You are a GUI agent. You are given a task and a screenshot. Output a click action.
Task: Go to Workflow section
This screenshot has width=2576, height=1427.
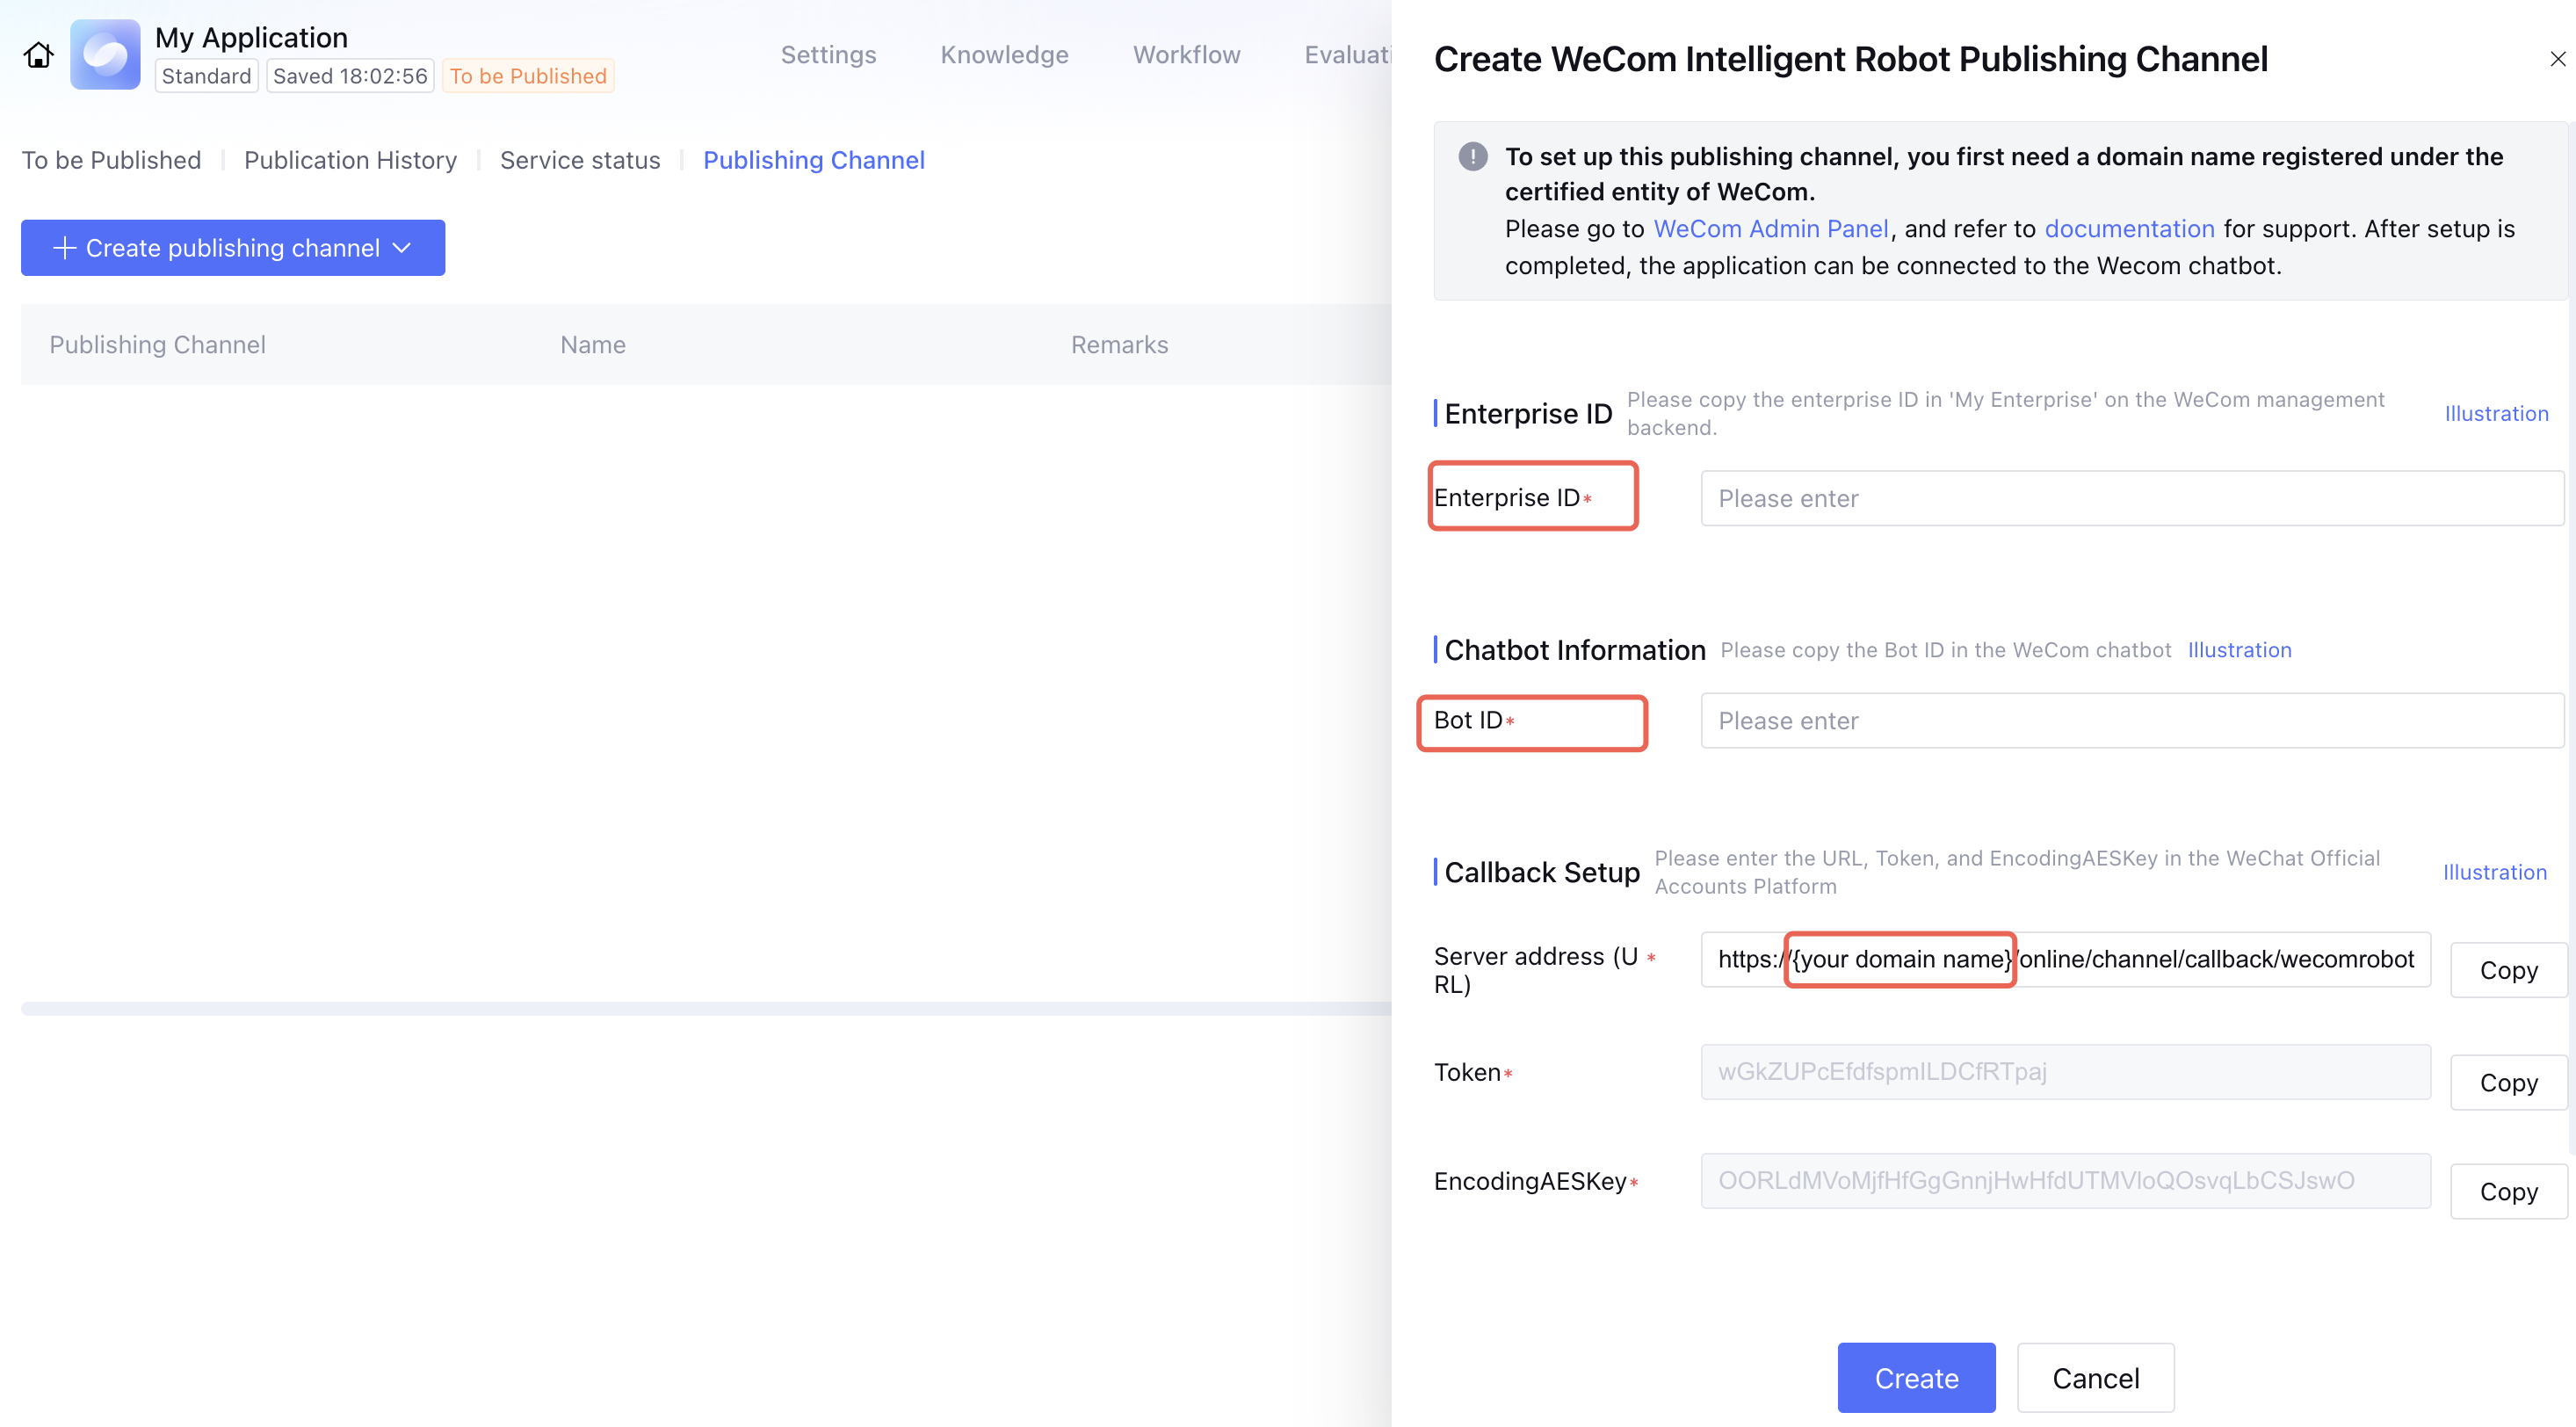pos(1186,55)
